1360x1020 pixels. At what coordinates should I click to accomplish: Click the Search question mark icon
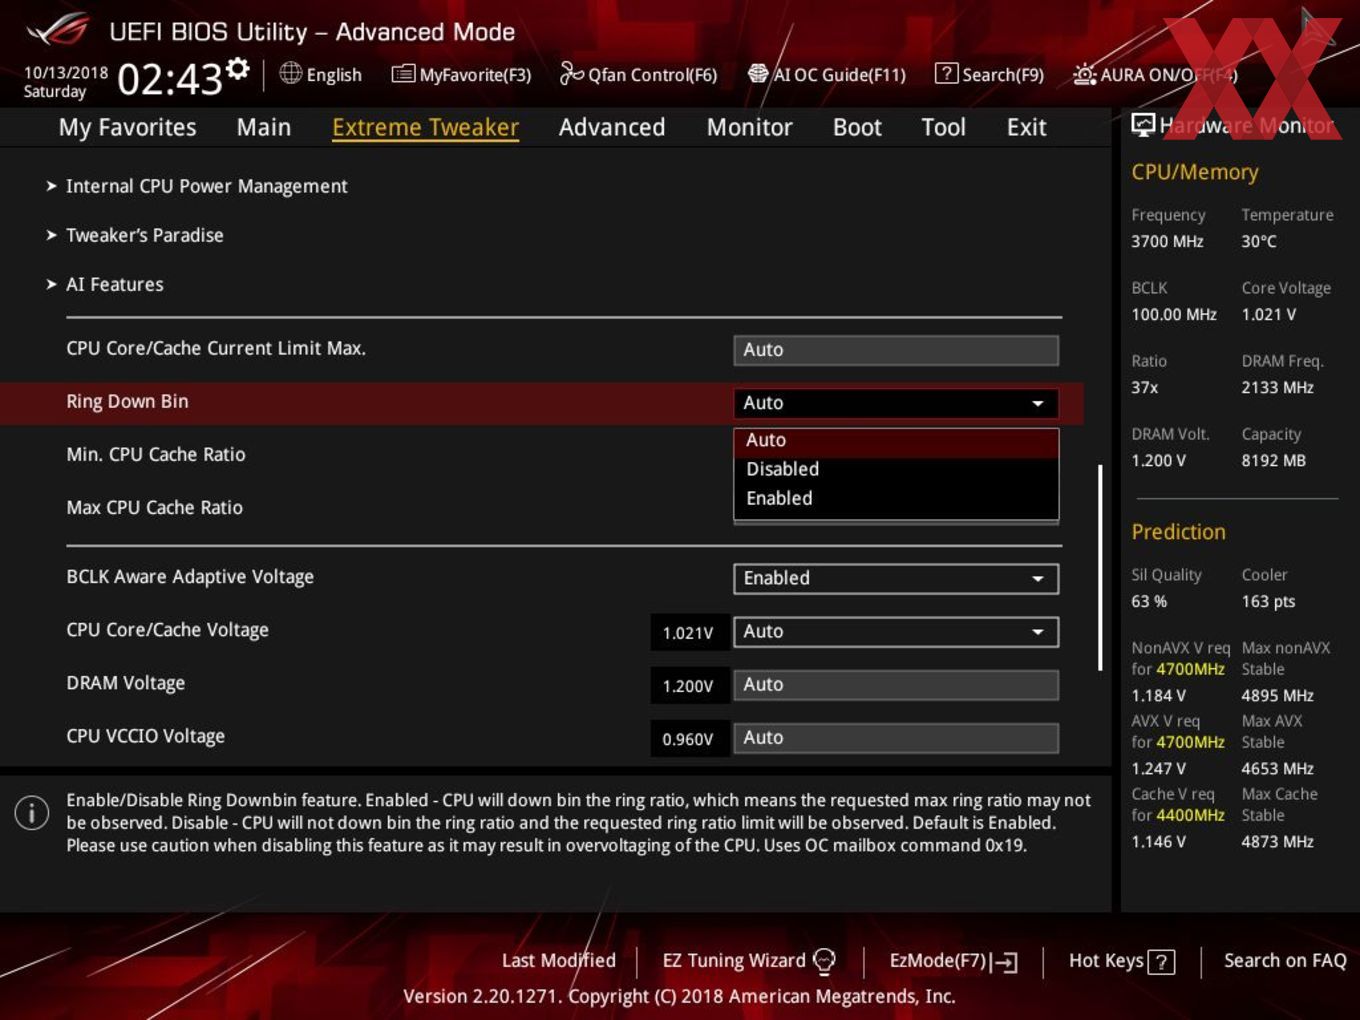coord(946,74)
